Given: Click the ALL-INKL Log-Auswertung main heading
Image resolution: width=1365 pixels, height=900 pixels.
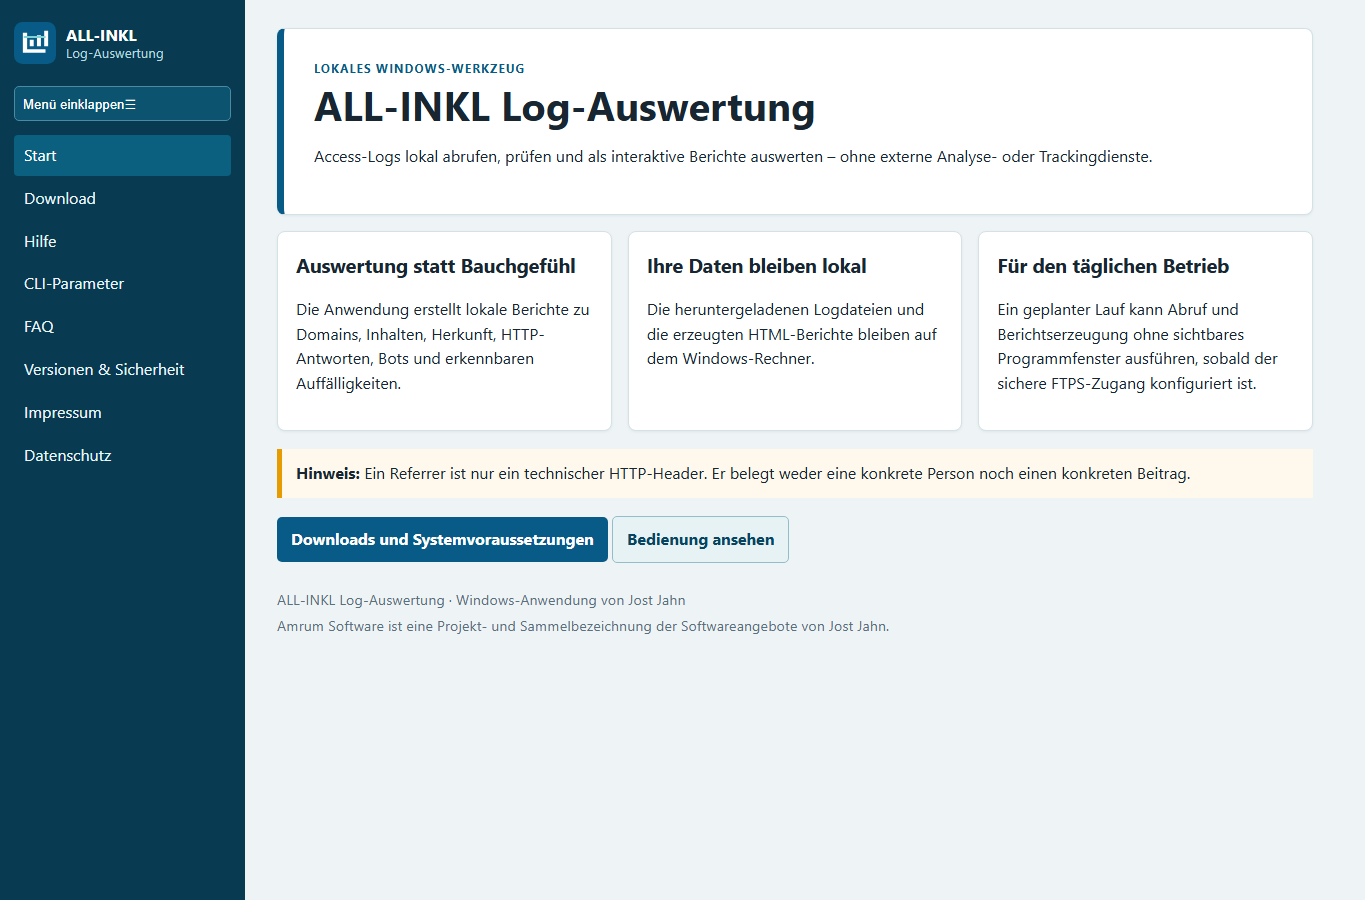Looking at the screenshot, I should (x=564, y=108).
